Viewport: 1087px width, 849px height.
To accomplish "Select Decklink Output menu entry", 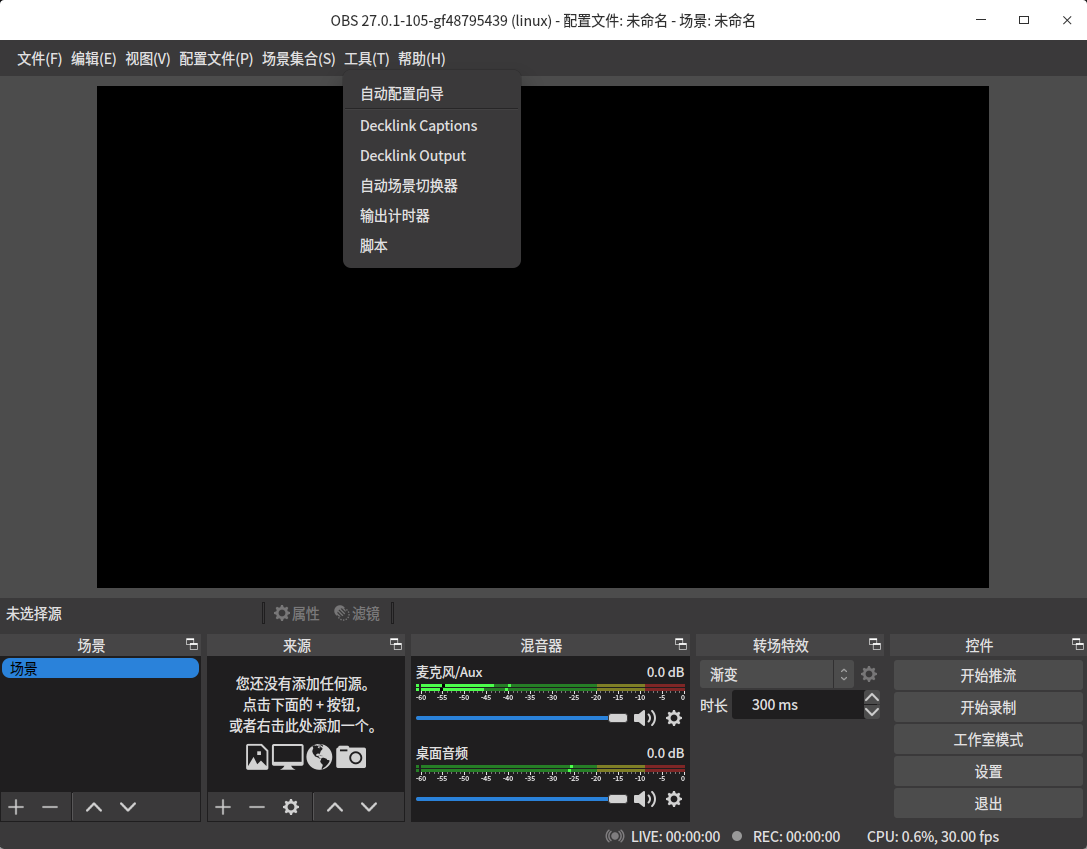I will coord(432,155).
